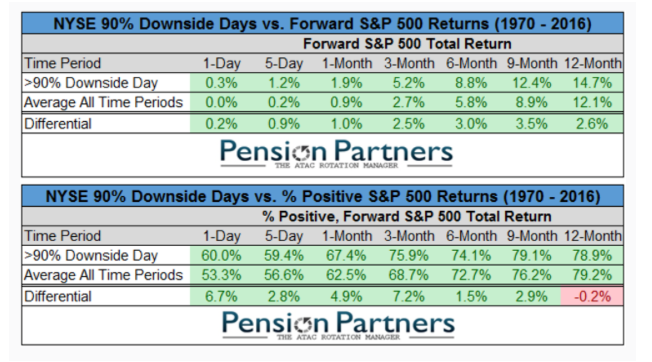Click the 3.5% nine-month differential cell
This screenshot has height=362, width=652.
(x=531, y=124)
